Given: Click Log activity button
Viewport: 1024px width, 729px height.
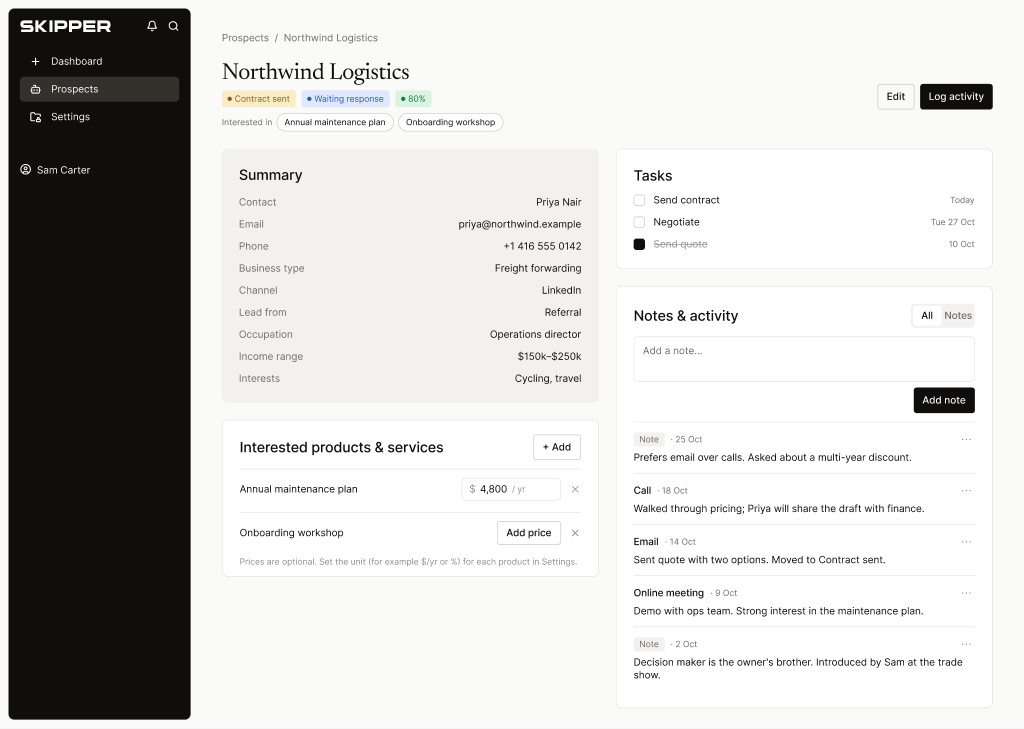Looking at the screenshot, I should point(956,97).
